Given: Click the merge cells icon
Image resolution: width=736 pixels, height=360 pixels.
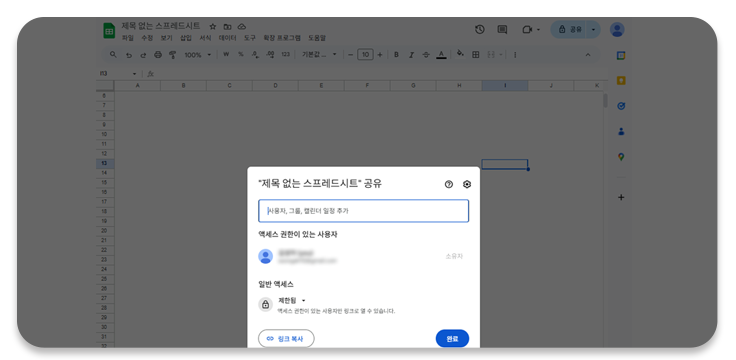Looking at the screenshot, I should coord(491,55).
